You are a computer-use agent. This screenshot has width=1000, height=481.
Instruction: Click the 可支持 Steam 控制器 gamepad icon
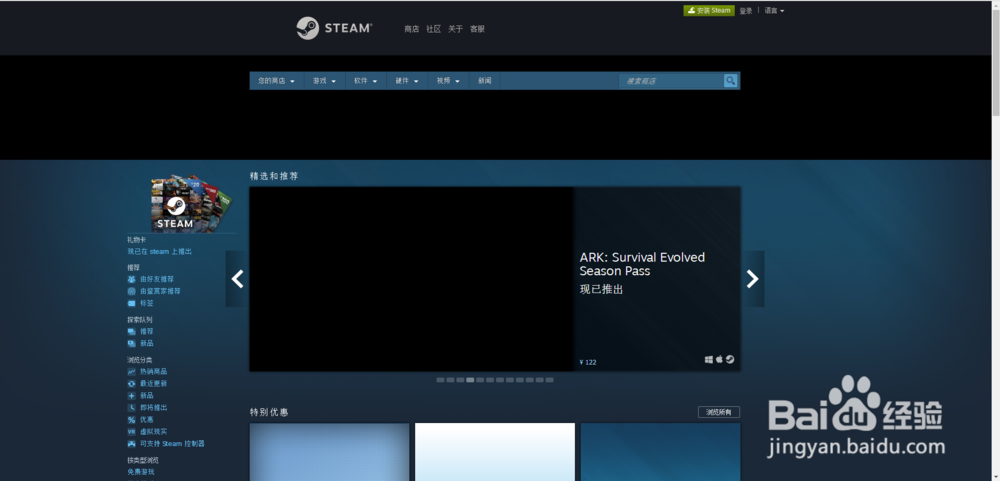[131, 444]
